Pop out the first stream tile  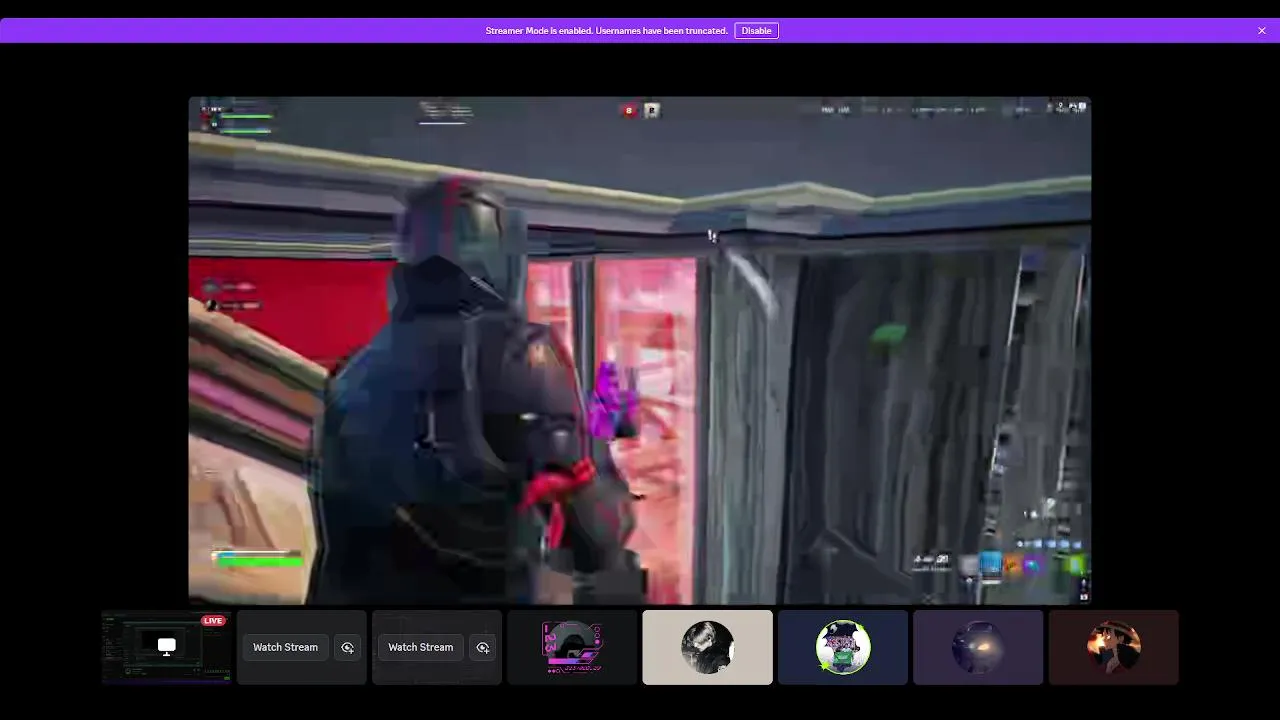(x=347, y=647)
